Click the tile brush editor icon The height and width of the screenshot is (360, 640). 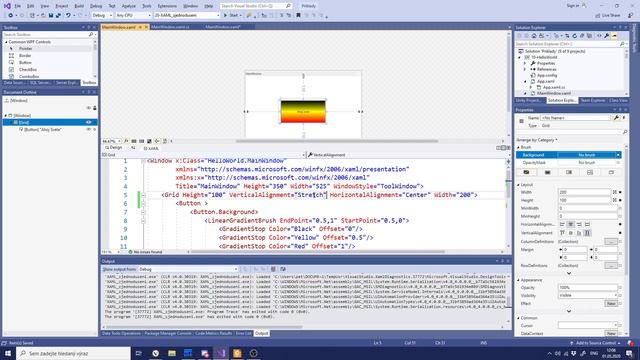coord(590,172)
